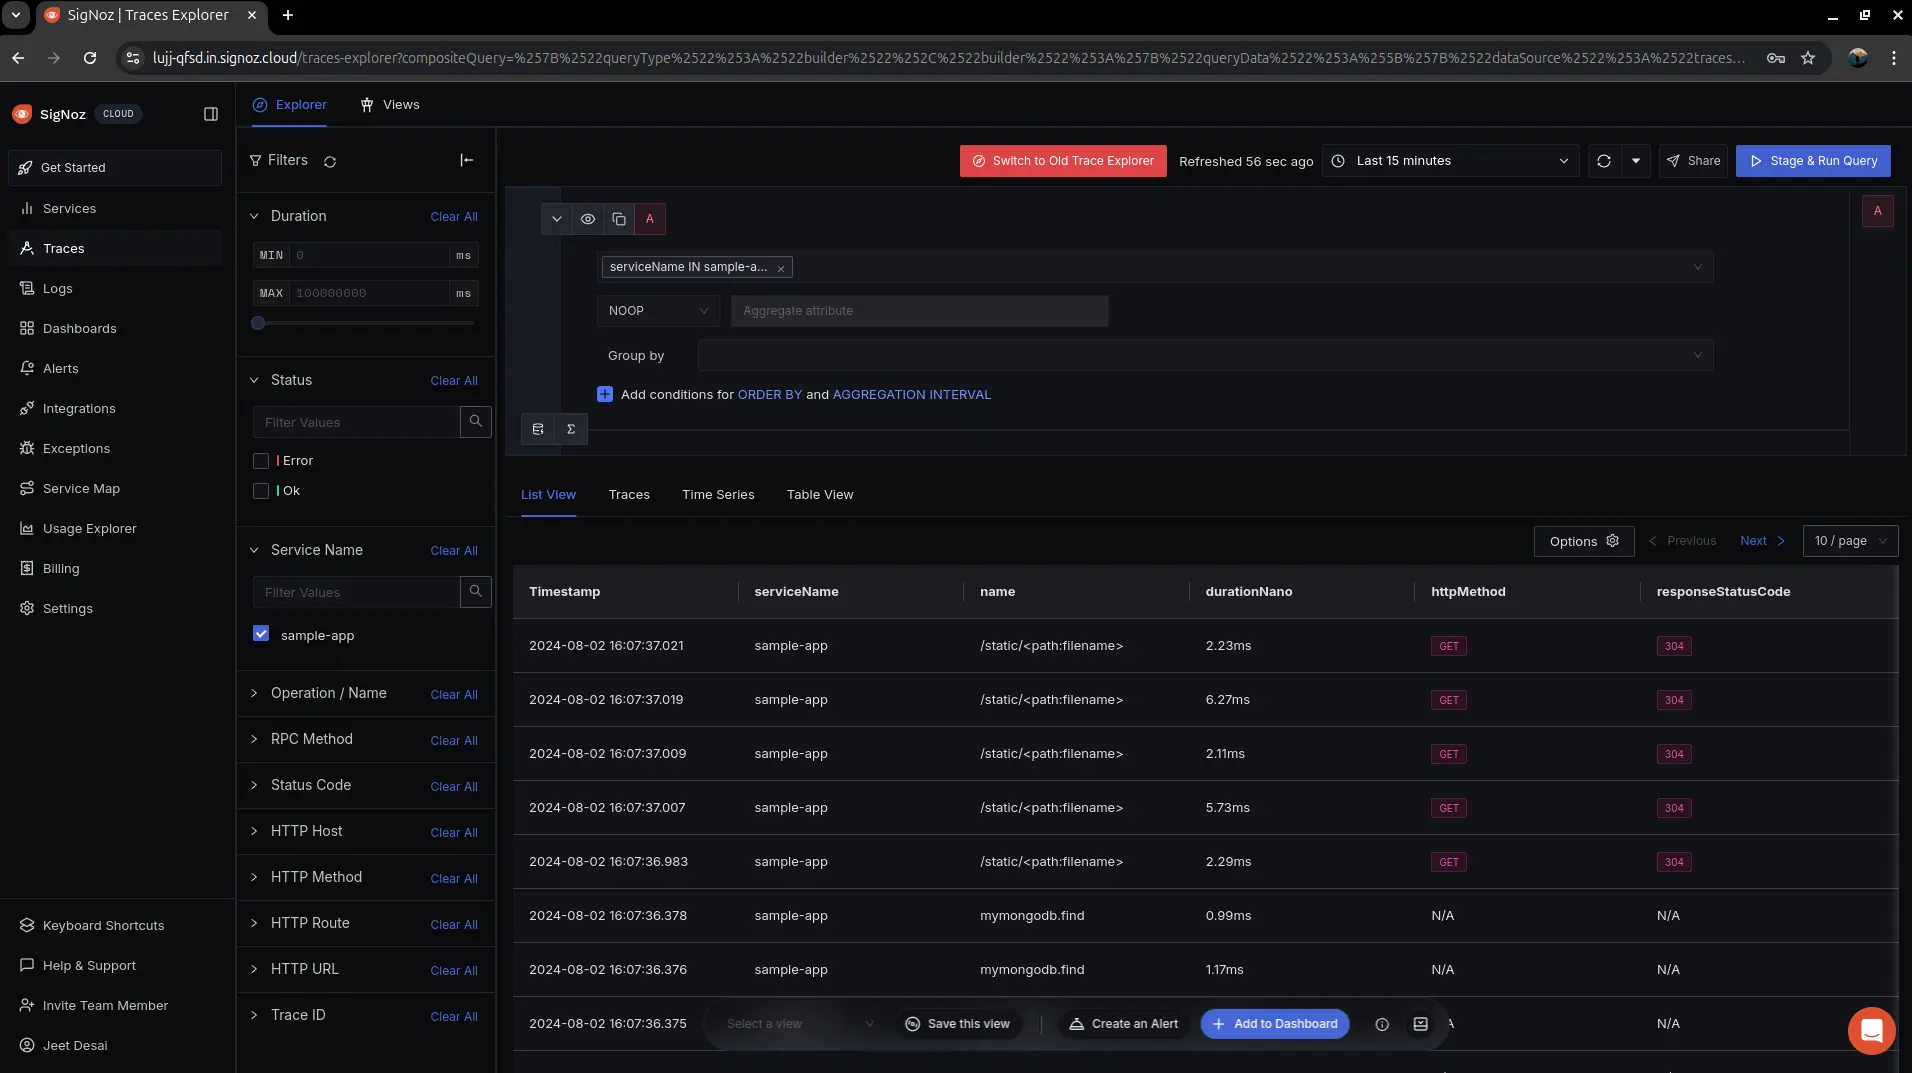Open the chat support bubble
The width and height of the screenshot is (1912, 1073).
(1871, 1030)
